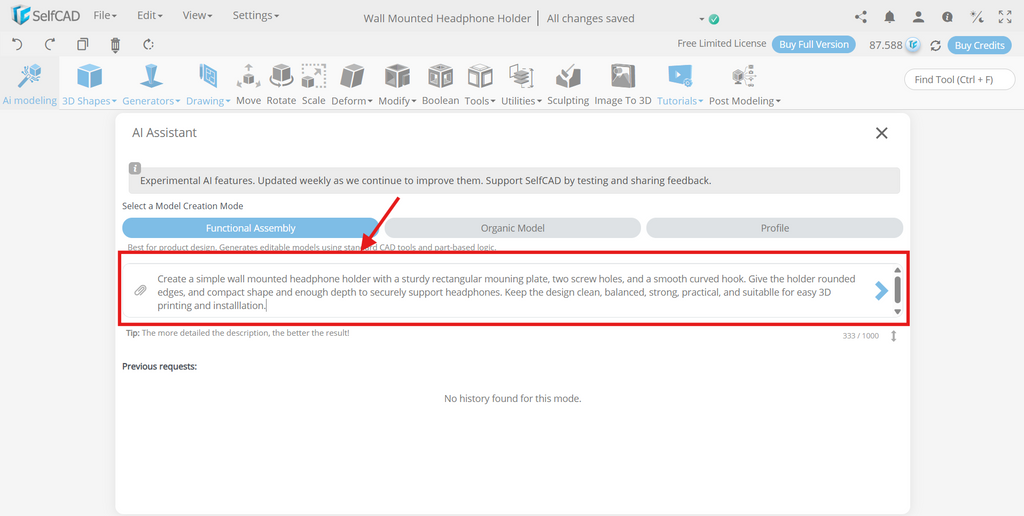Viewport: 1024px width, 516px height.
Task: Select the Move tool
Action: [x=248, y=84]
